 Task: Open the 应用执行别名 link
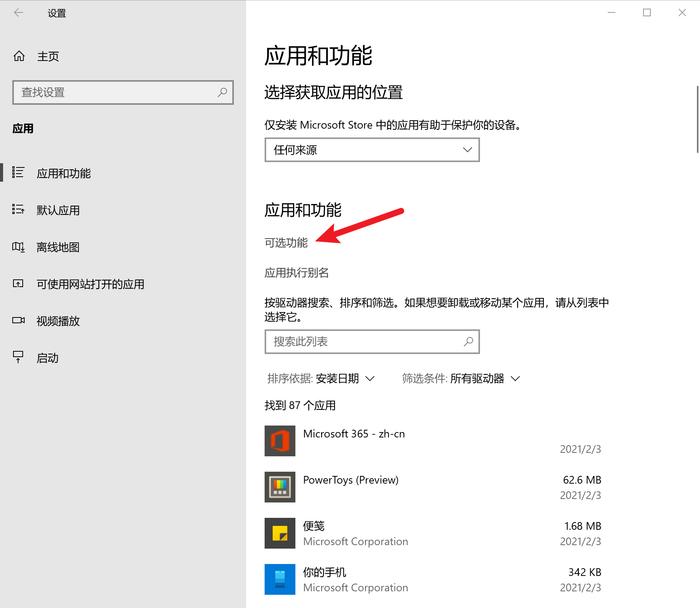click(296, 273)
